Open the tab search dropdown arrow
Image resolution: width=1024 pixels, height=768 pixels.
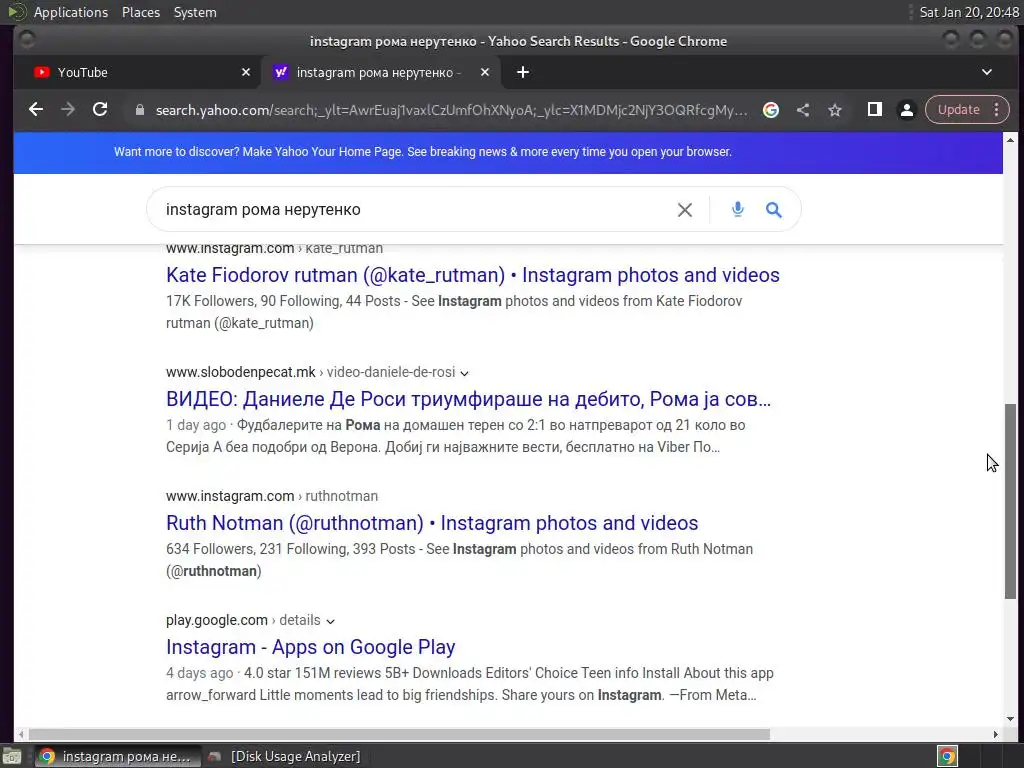click(987, 72)
